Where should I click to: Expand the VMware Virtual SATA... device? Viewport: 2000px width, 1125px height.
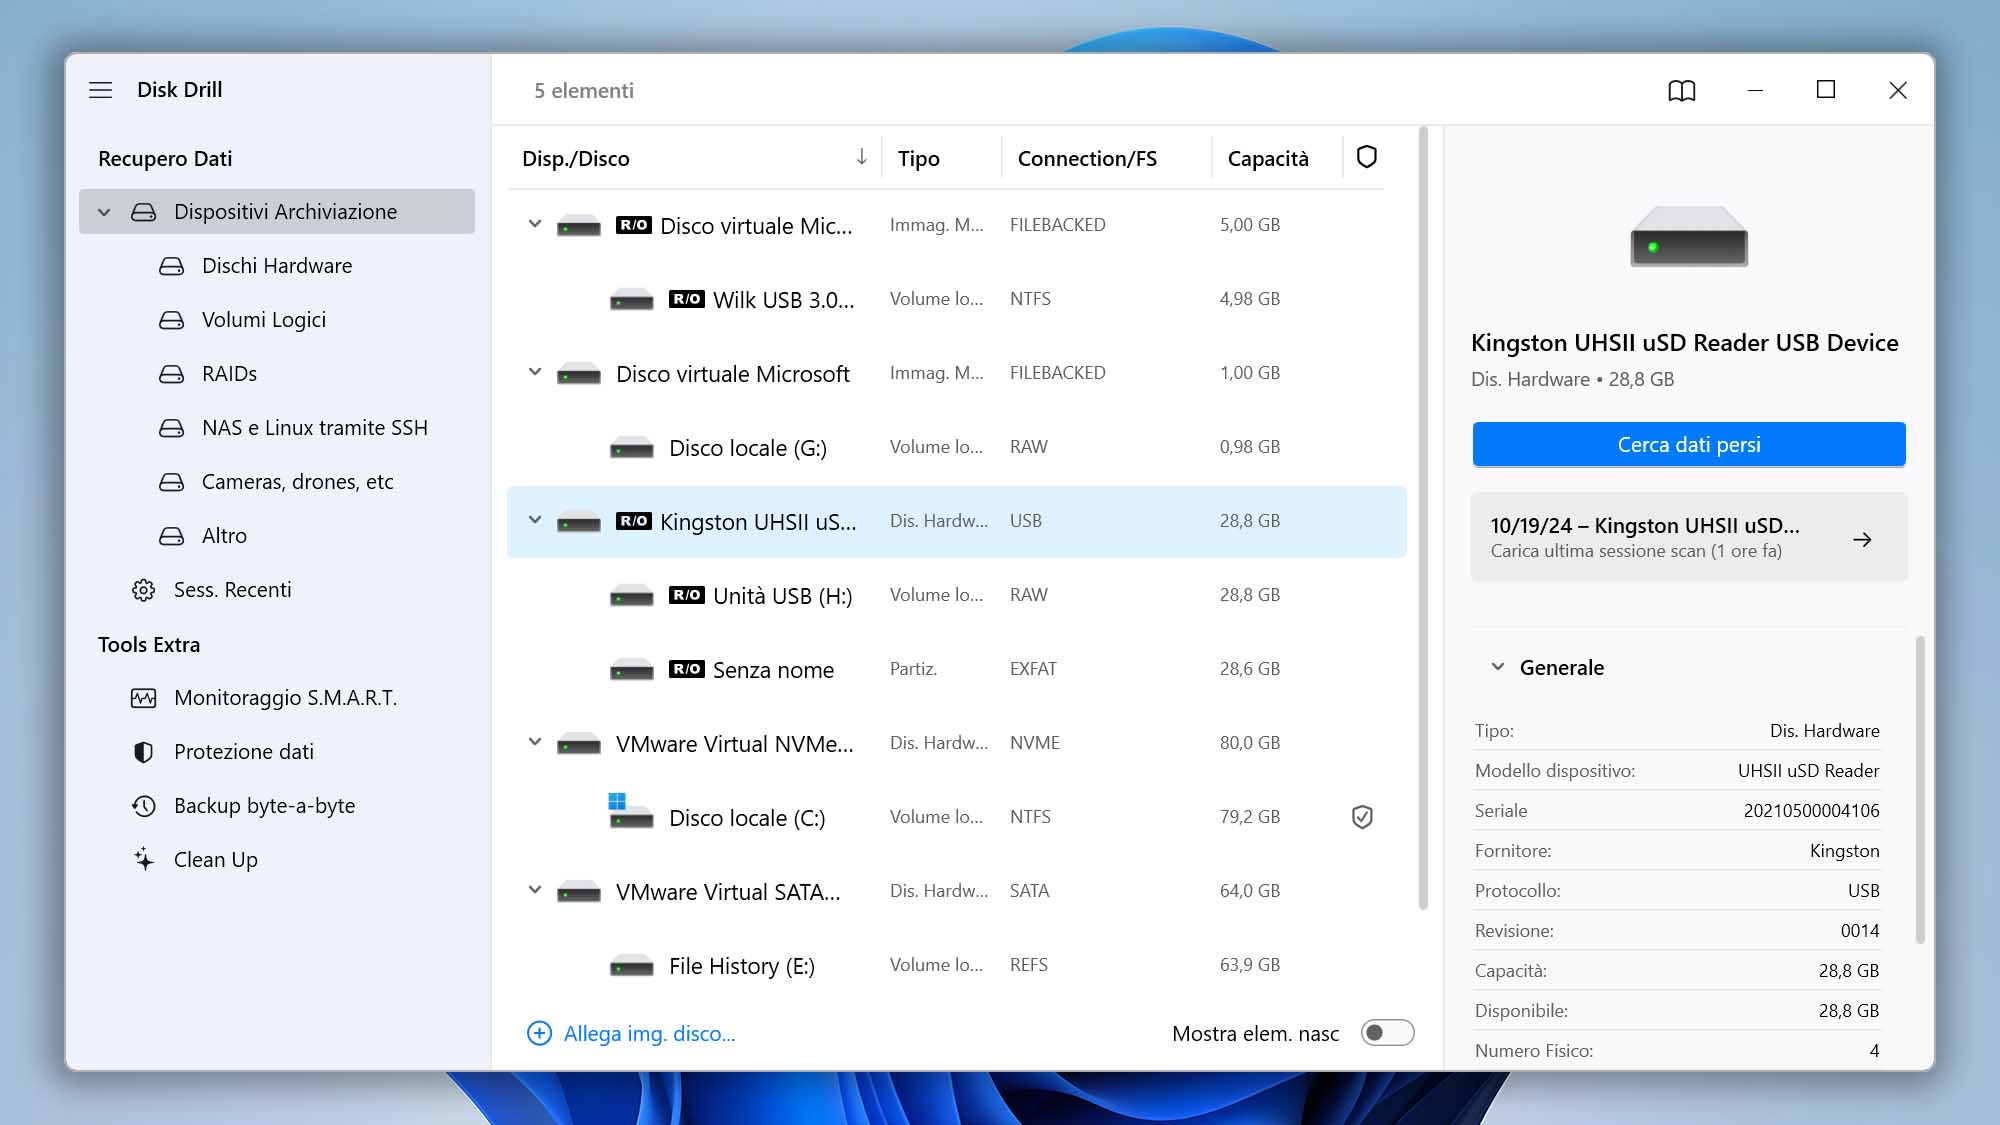click(x=534, y=890)
